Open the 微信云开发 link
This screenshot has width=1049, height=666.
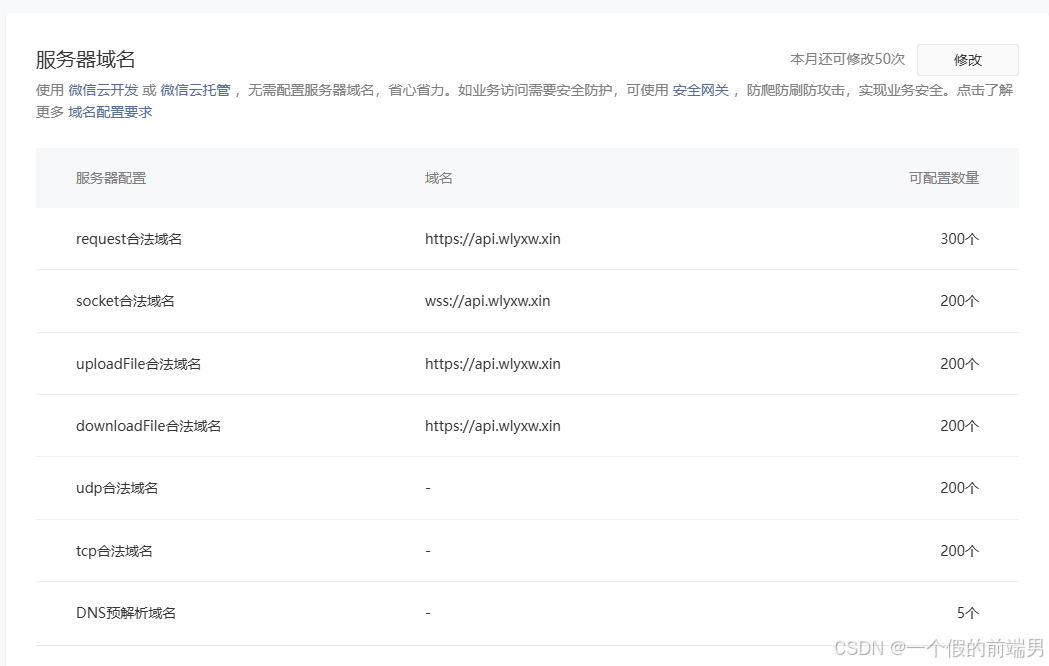click(x=103, y=90)
